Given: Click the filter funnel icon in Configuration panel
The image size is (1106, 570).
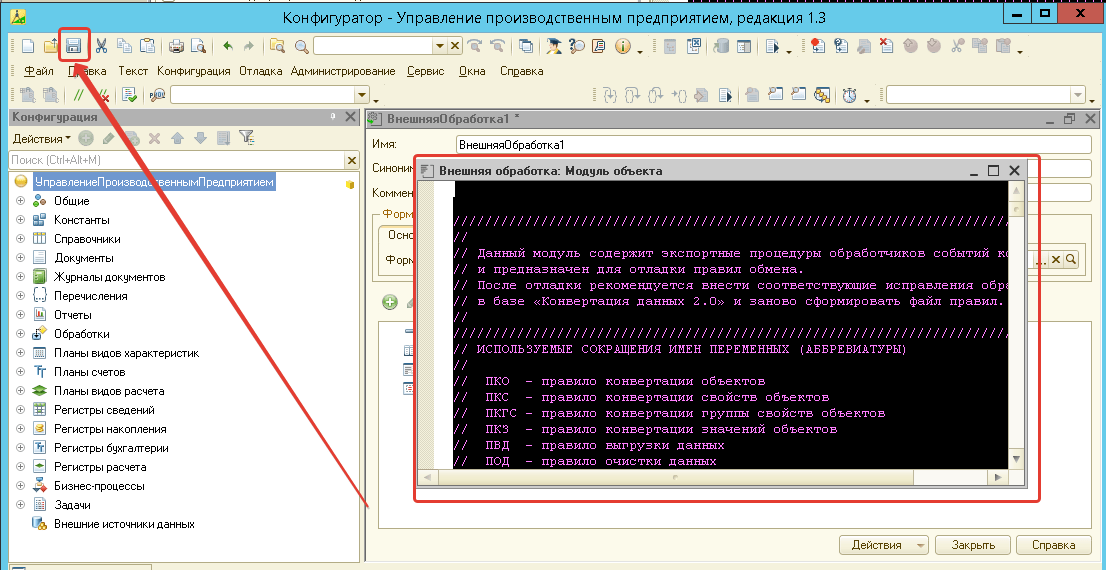Looking at the screenshot, I should coord(246,138).
